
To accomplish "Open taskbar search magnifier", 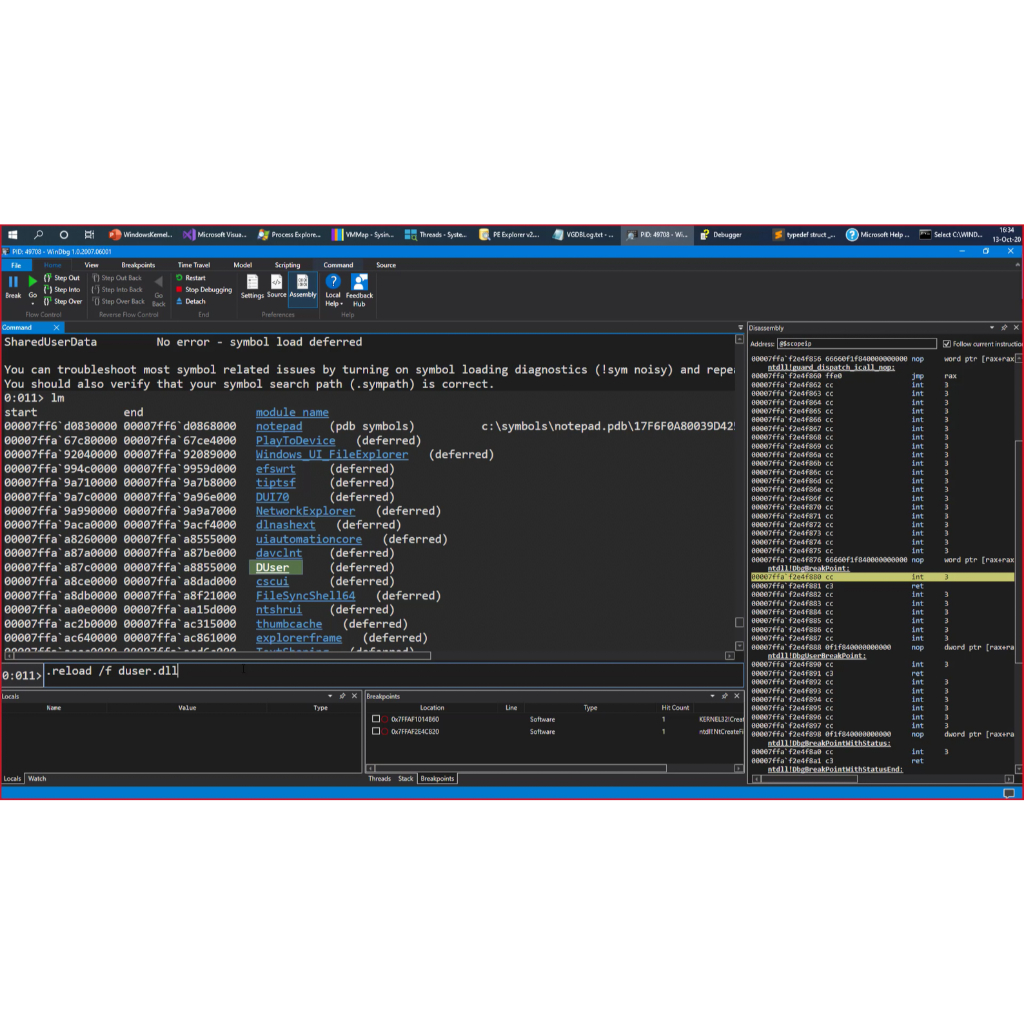I will click(38, 234).
